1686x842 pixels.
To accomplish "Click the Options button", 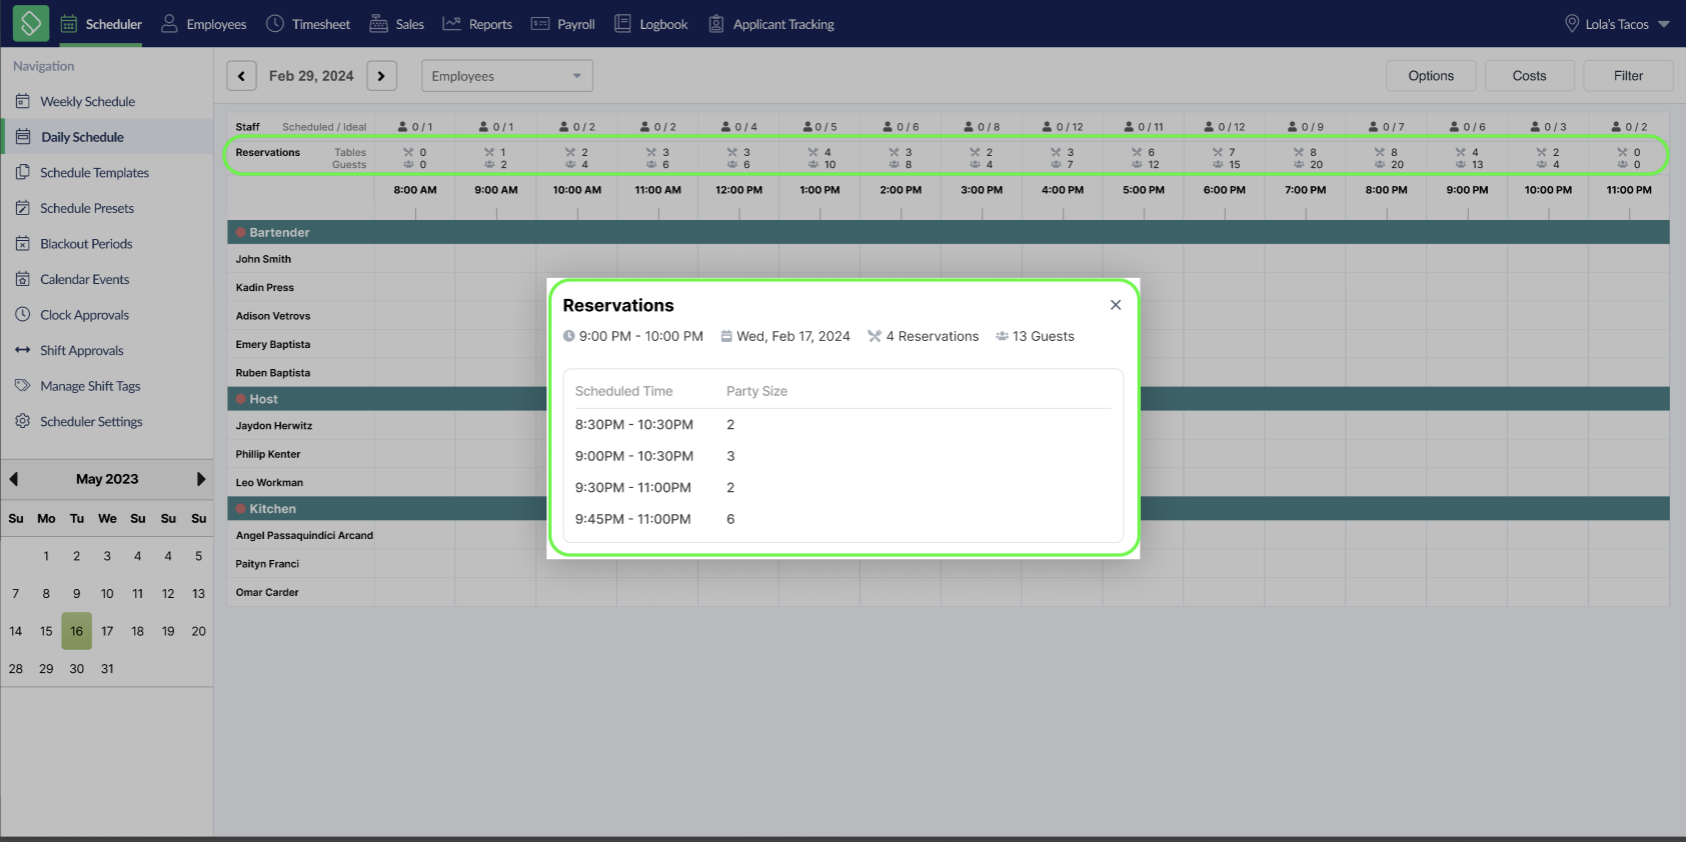I will pos(1431,76).
